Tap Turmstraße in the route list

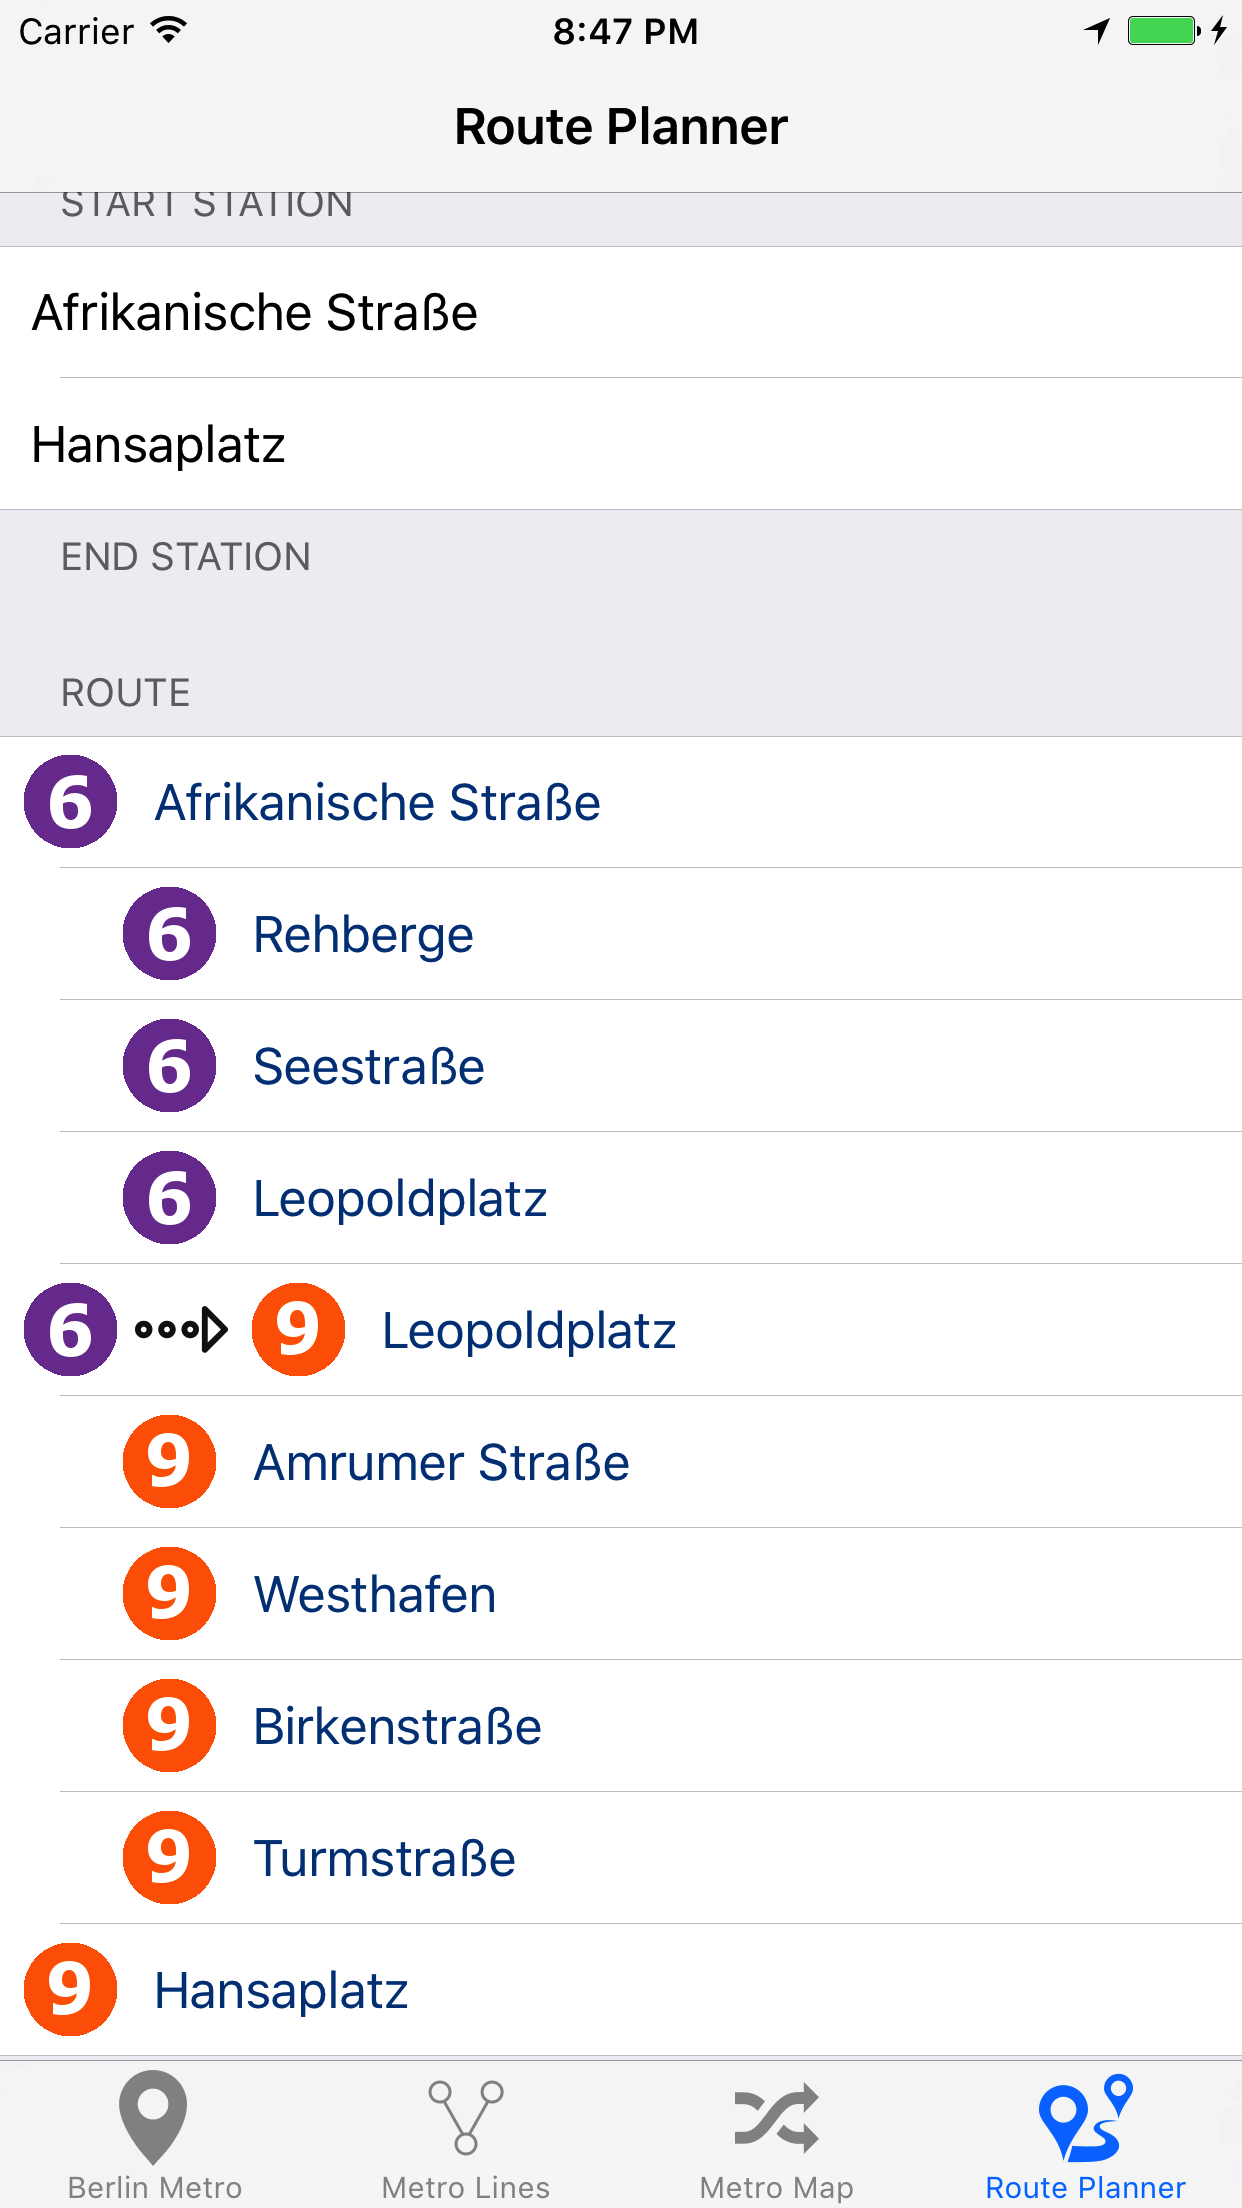tap(384, 1858)
